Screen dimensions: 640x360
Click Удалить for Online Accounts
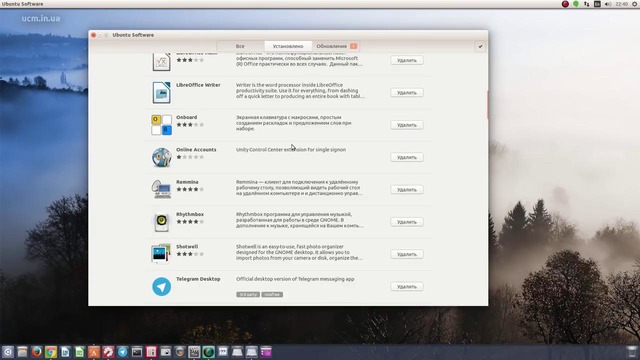click(x=407, y=157)
